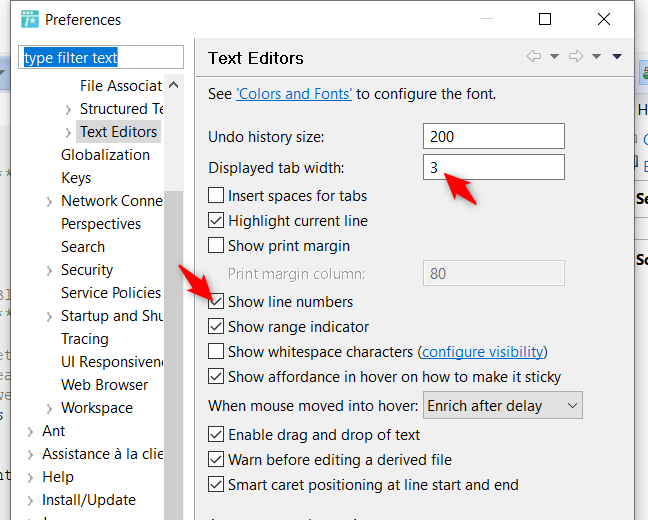Maximize the Preferences dialog
The width and height of the screenshot is (648, 520).
coord(545,19)
